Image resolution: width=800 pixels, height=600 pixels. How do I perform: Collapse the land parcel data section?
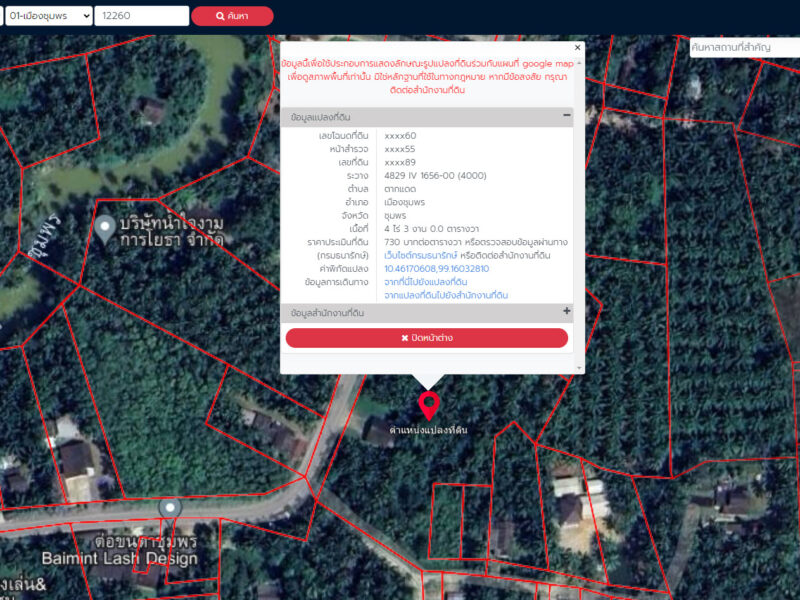click(x=566, y=116)
